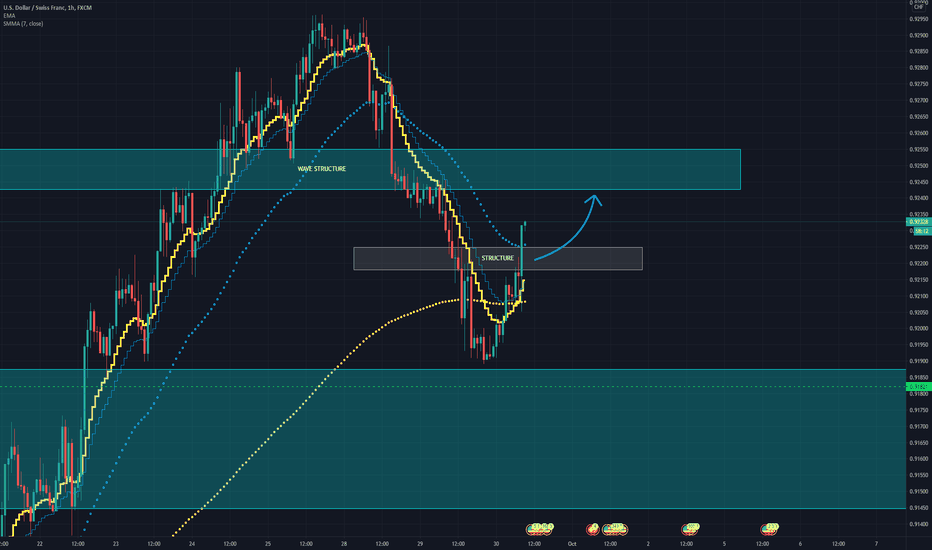Click the 0.92700 price axis label

[x=918, y=100]
